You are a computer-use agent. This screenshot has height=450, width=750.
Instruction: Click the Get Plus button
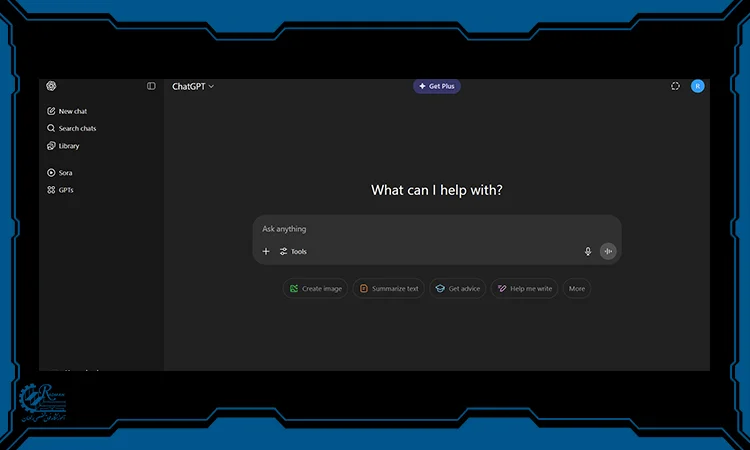point(437,86)
